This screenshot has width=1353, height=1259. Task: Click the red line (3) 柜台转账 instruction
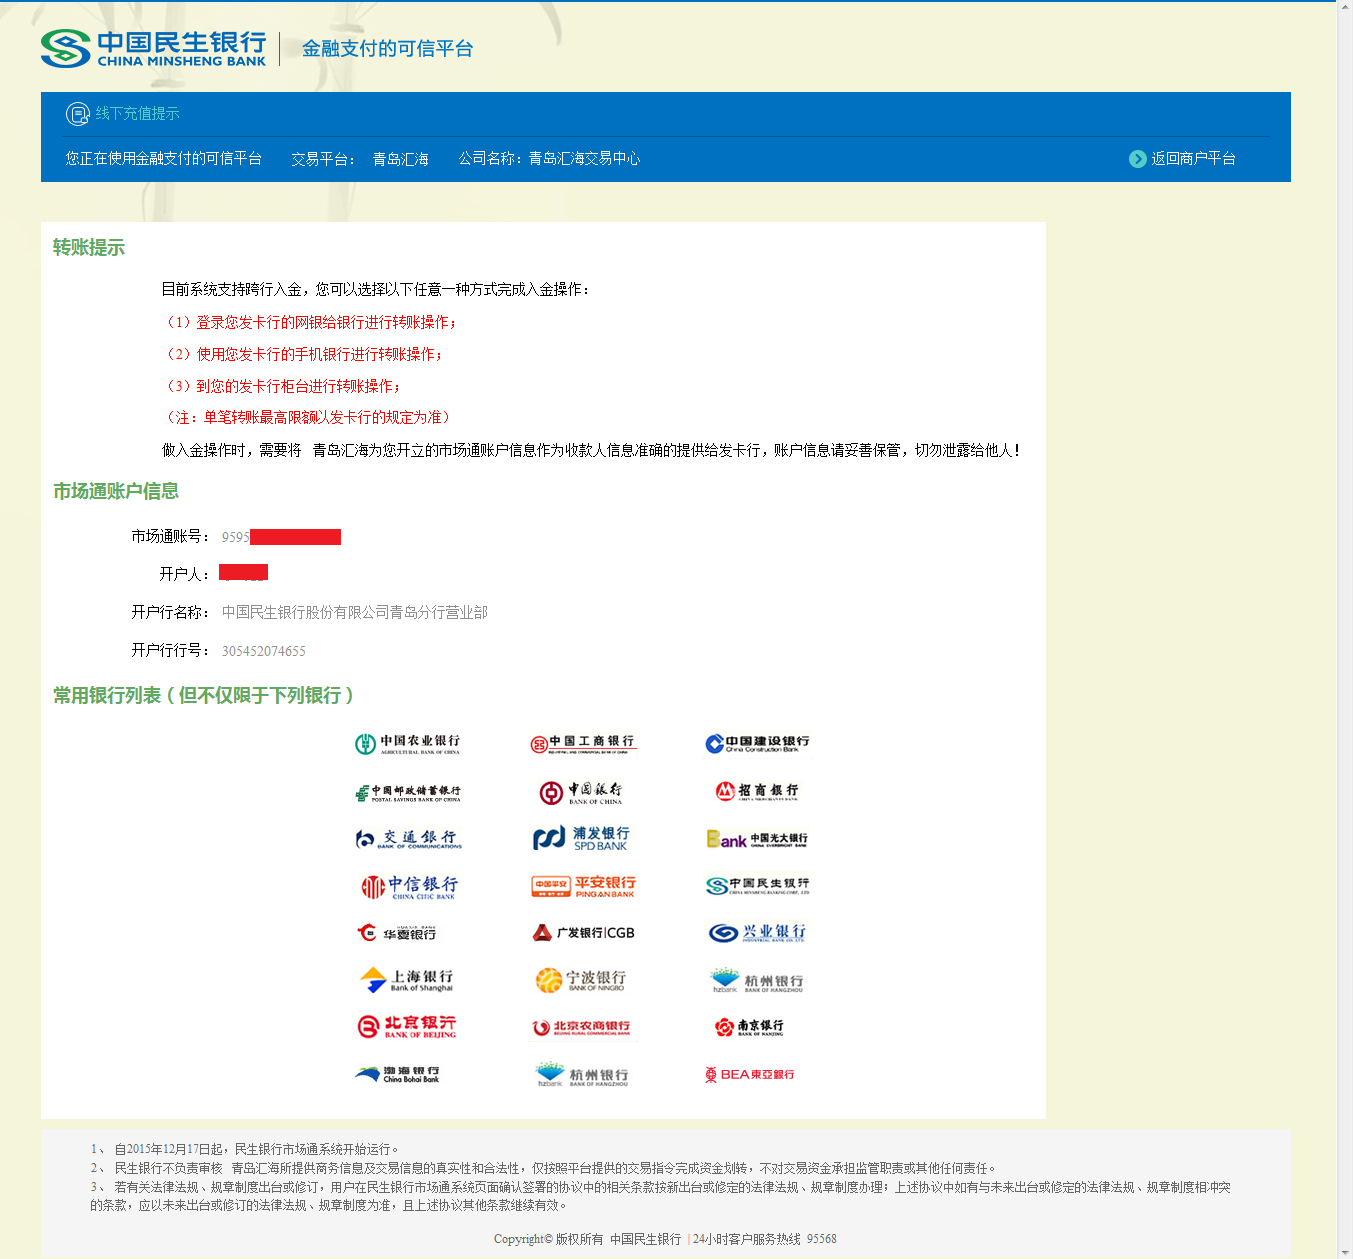282,386
